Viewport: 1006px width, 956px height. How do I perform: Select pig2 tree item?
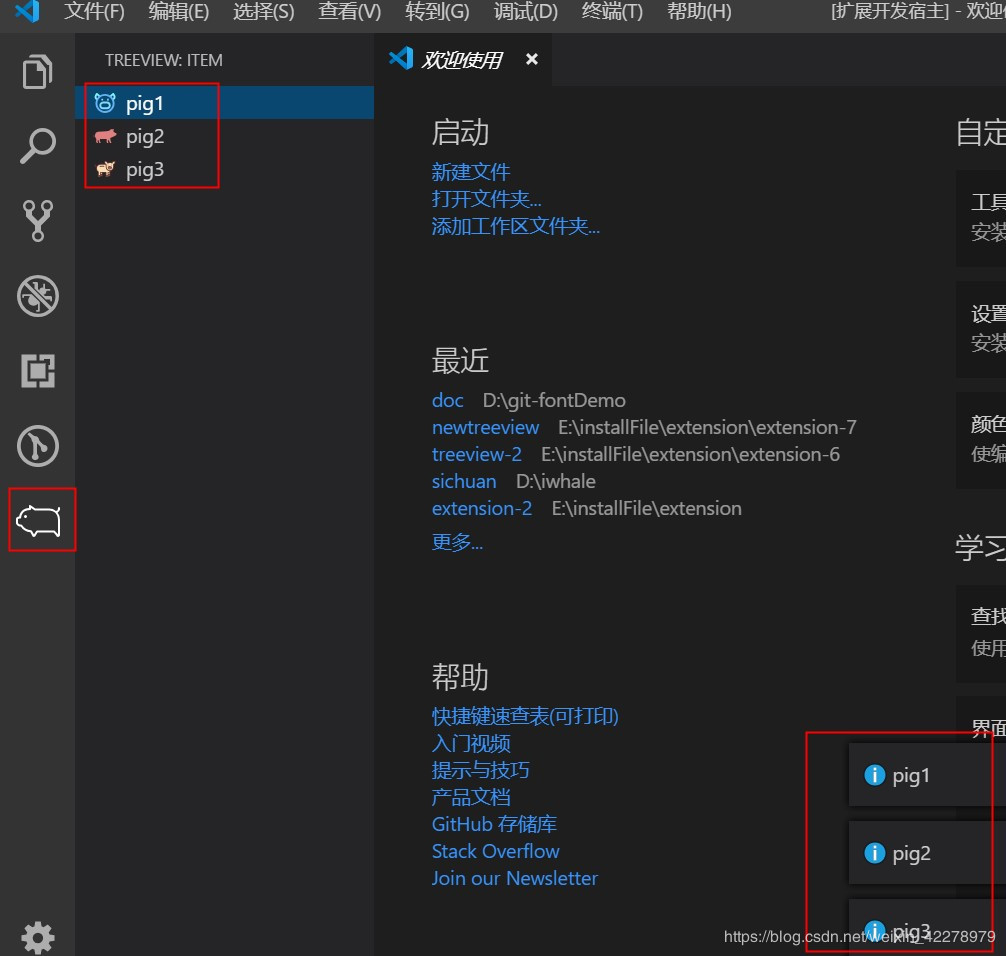pyautogui.click(x=225, y=136)
